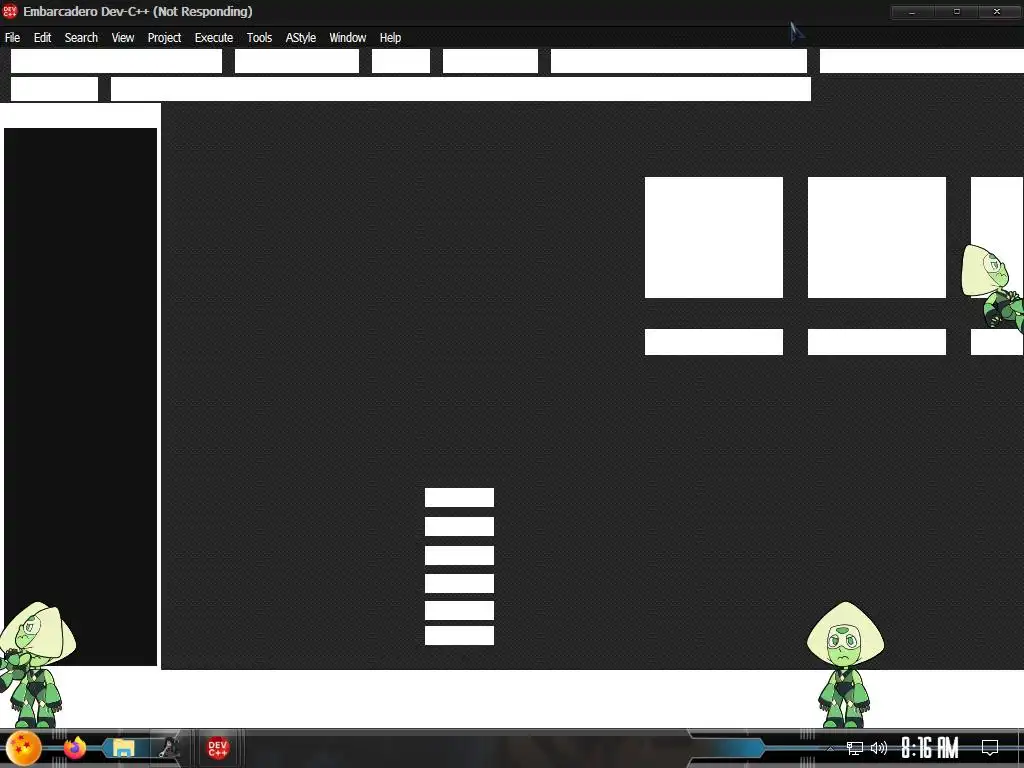The height and width of the screenshot is (768, 1024).
Task: Open the Help menu
Action: coord(390,38)
